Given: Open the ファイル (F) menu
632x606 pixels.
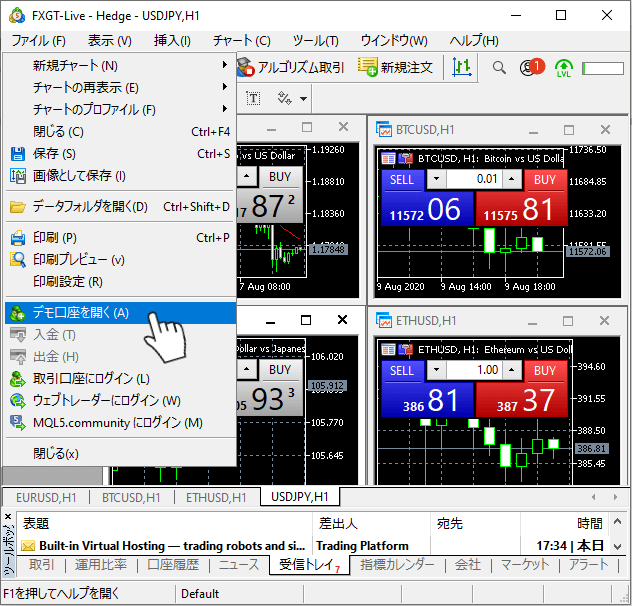Looking at the screenshot, I should tap(38, 41).
